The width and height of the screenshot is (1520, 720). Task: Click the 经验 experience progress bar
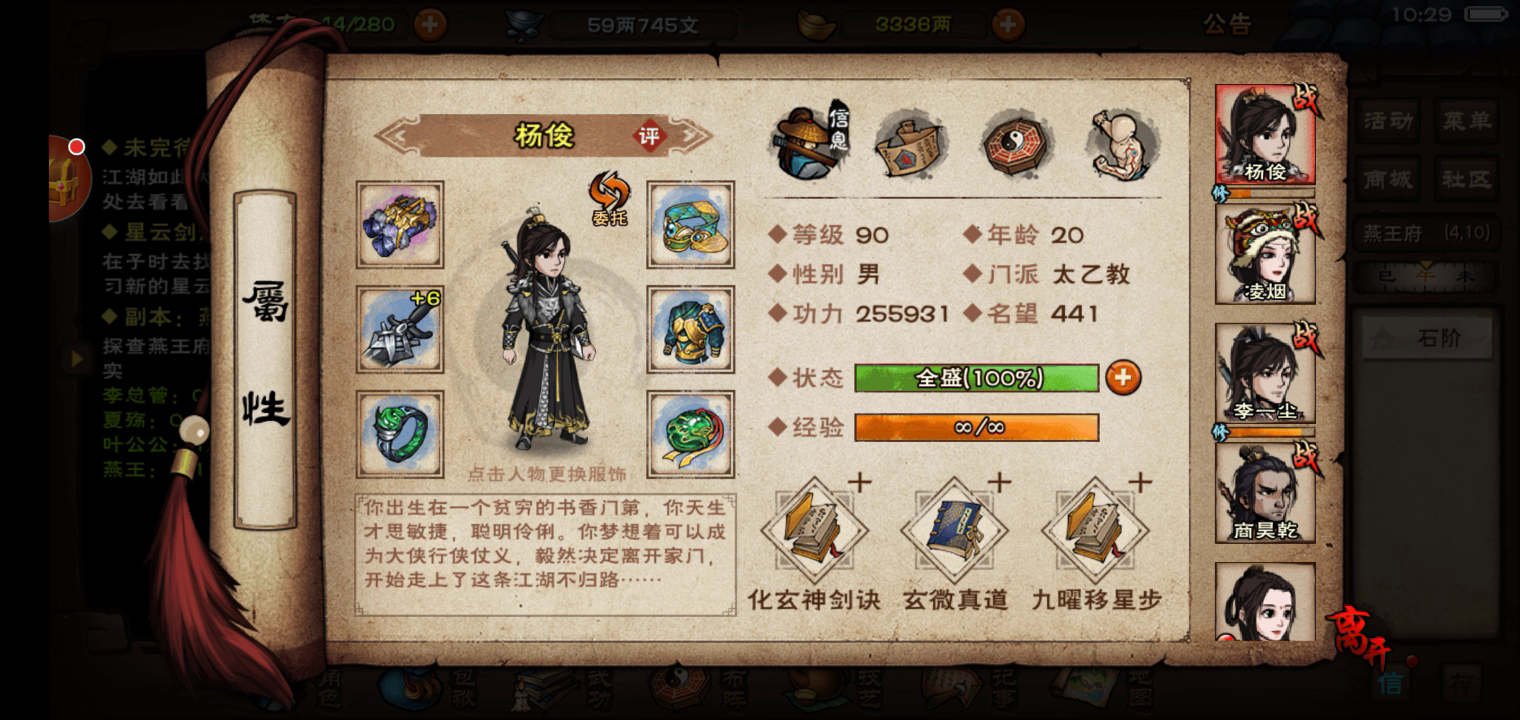click(976, 428)
